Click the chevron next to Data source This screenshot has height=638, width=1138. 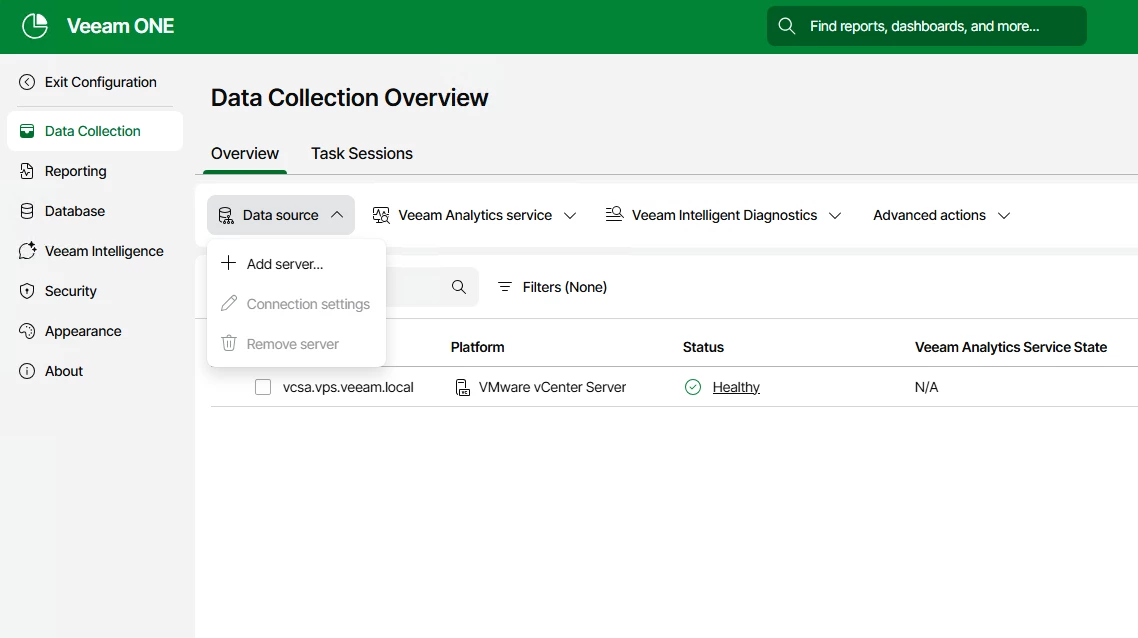tap(337, 215)
